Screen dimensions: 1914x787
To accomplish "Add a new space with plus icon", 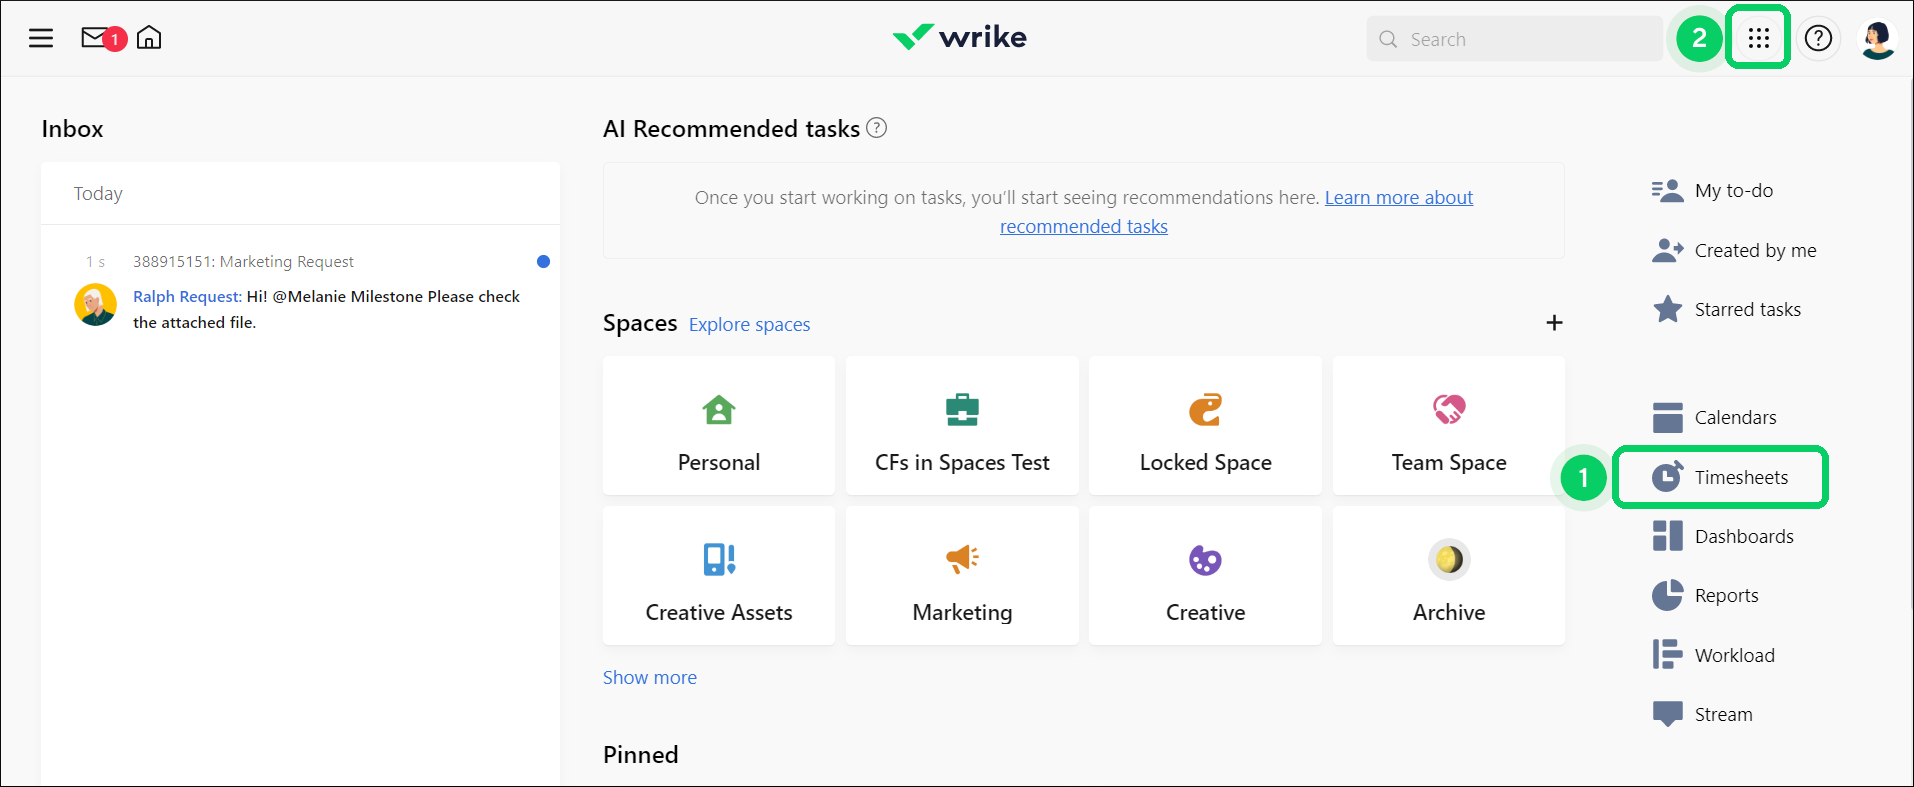I will pyautogui.click(x=1554, y=323).
